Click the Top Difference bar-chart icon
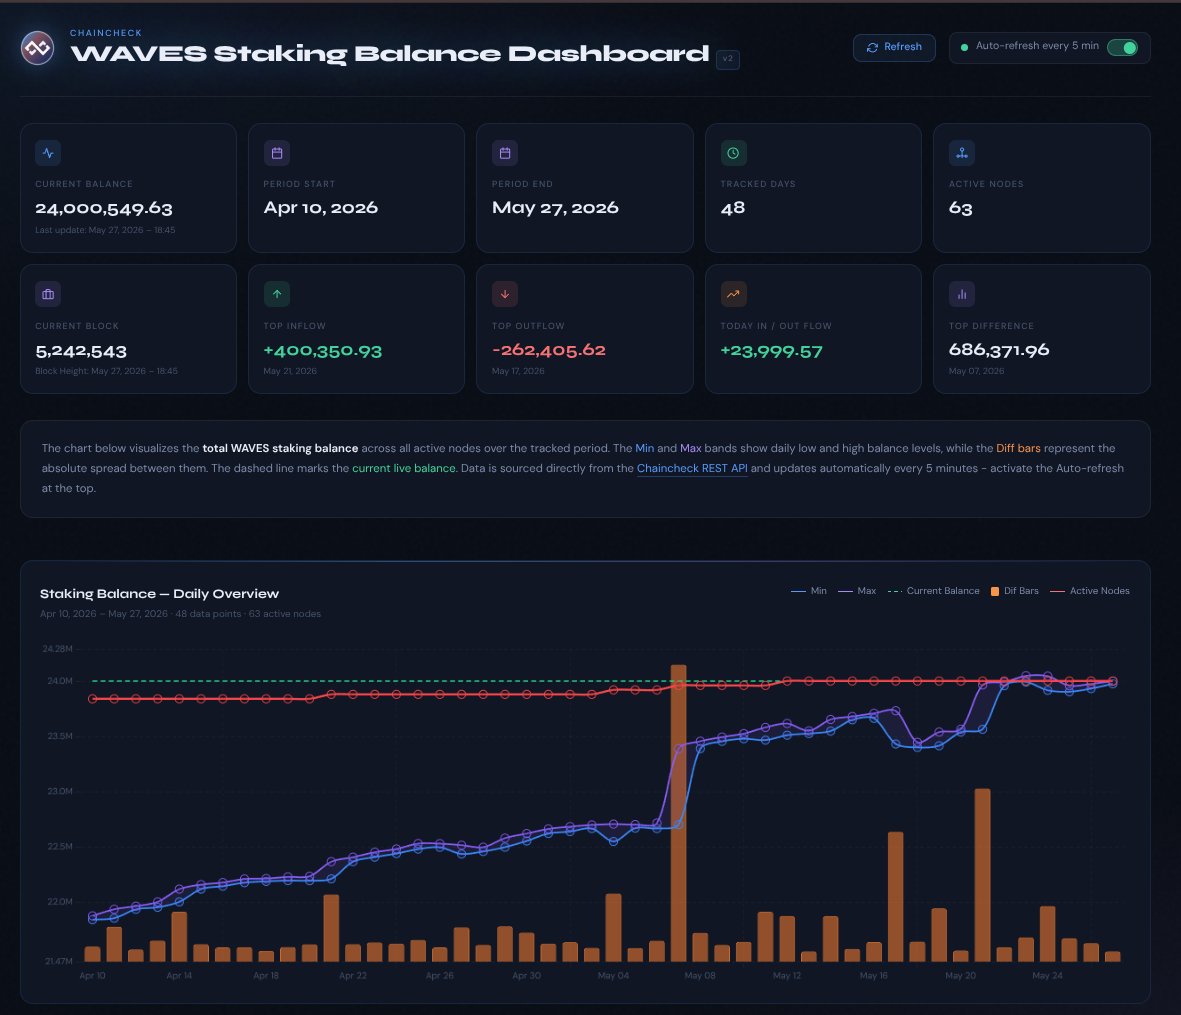The image size is (1181, 1015). [x=962, y=294]
